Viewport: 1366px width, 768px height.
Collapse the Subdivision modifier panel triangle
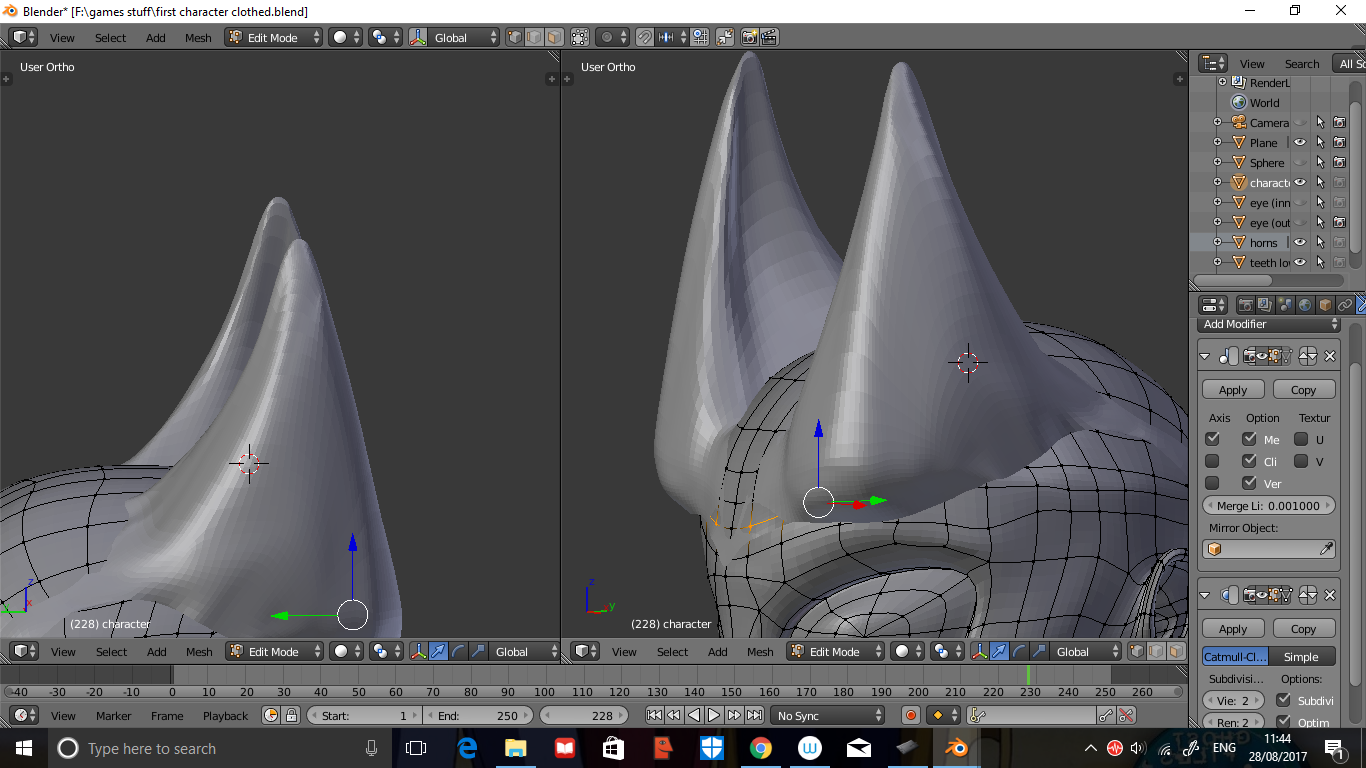click(x=1204, y=595)
